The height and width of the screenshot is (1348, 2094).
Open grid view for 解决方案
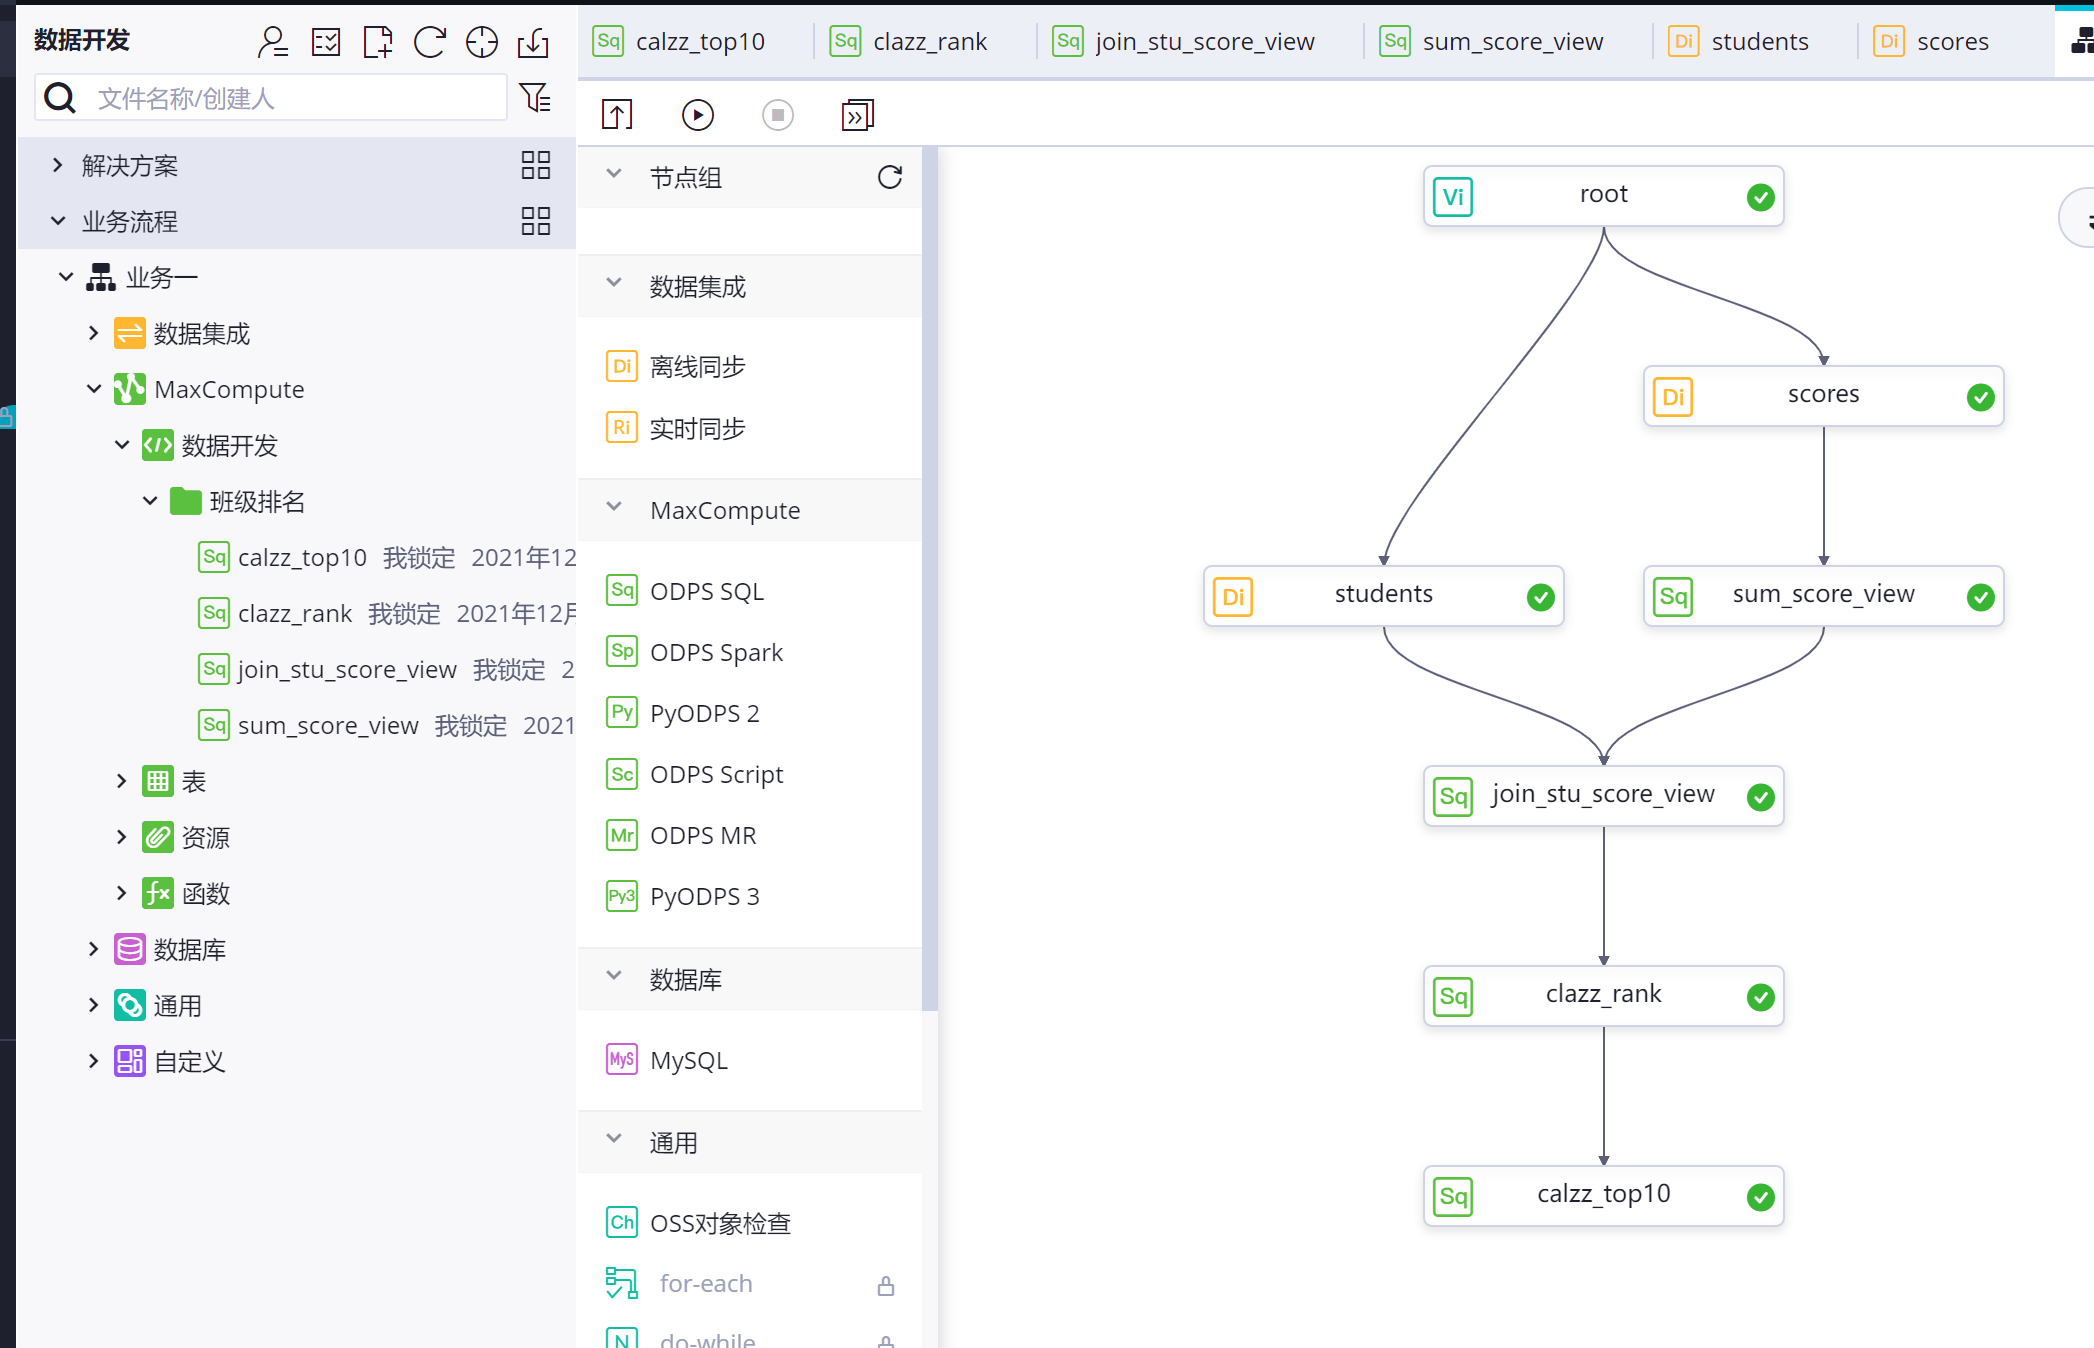[536, 165]
